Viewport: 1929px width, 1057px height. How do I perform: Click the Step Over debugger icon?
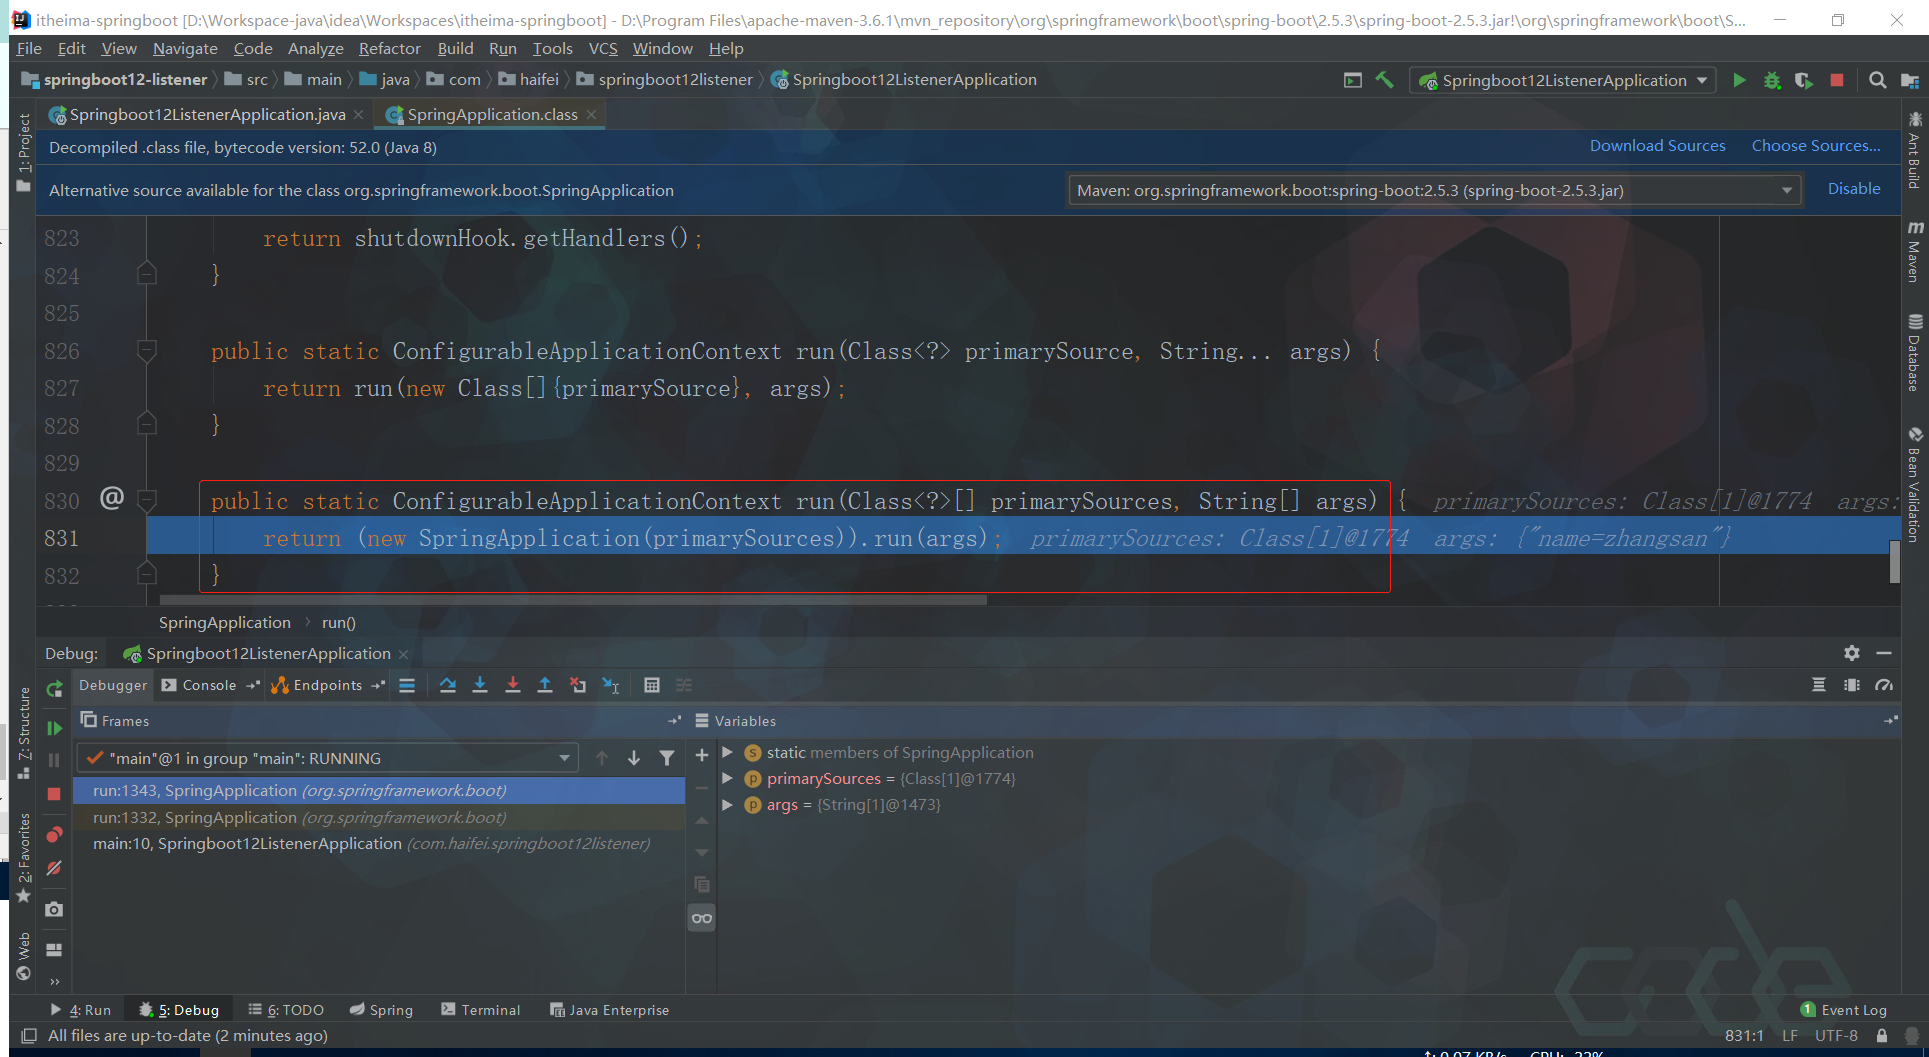(x=448, y=685)
